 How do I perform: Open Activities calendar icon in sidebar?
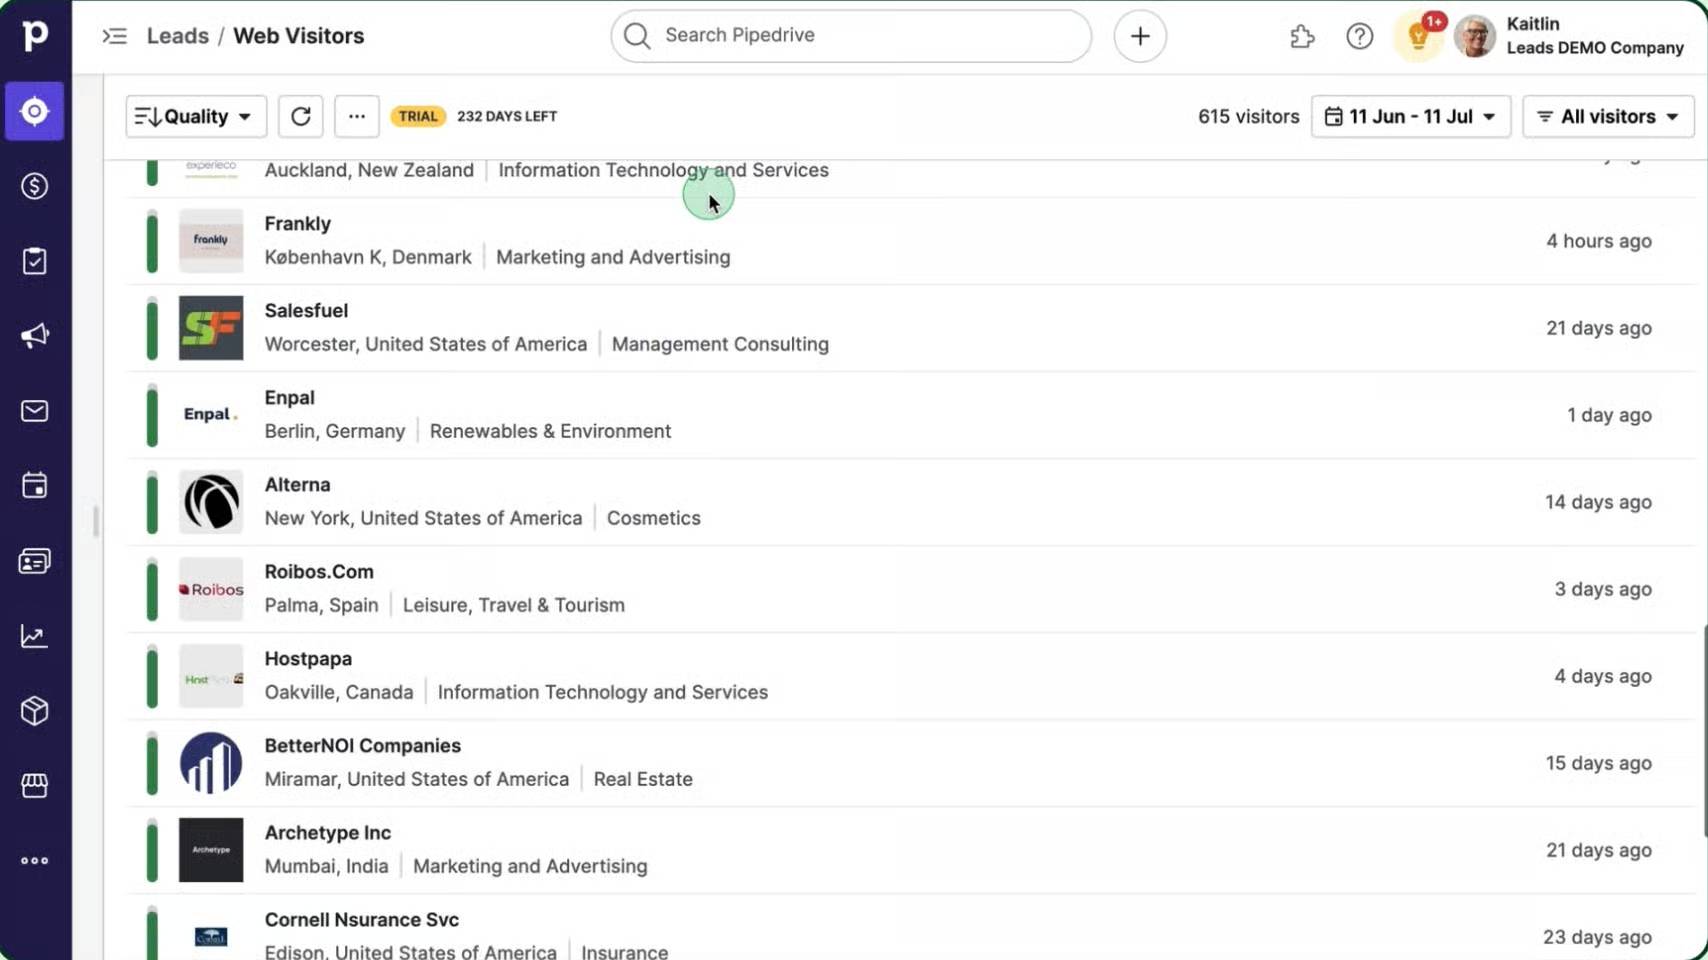click(35, 486)
